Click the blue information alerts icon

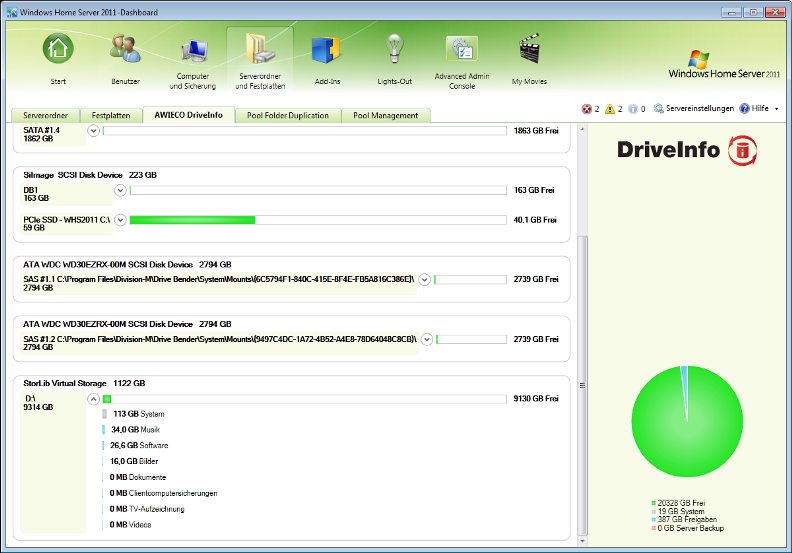point(633,109)
